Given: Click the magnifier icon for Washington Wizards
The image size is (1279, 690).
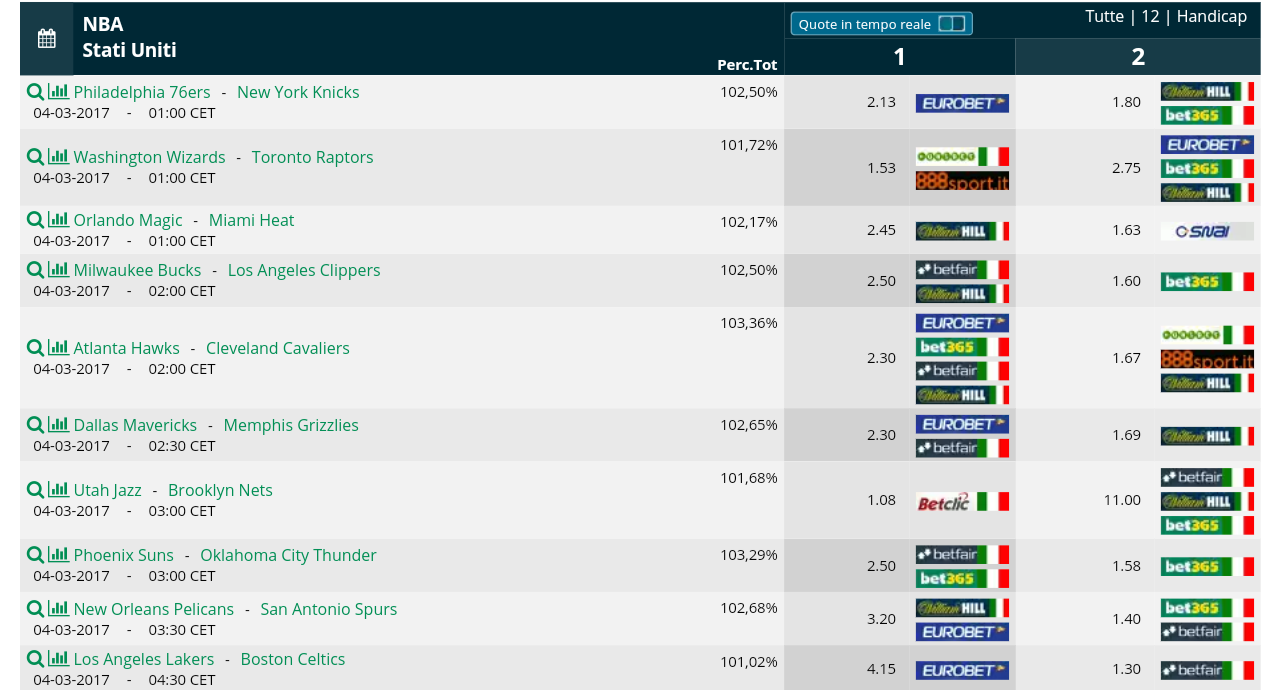Looking at the screenshot, I should click(x=35, y=157).
